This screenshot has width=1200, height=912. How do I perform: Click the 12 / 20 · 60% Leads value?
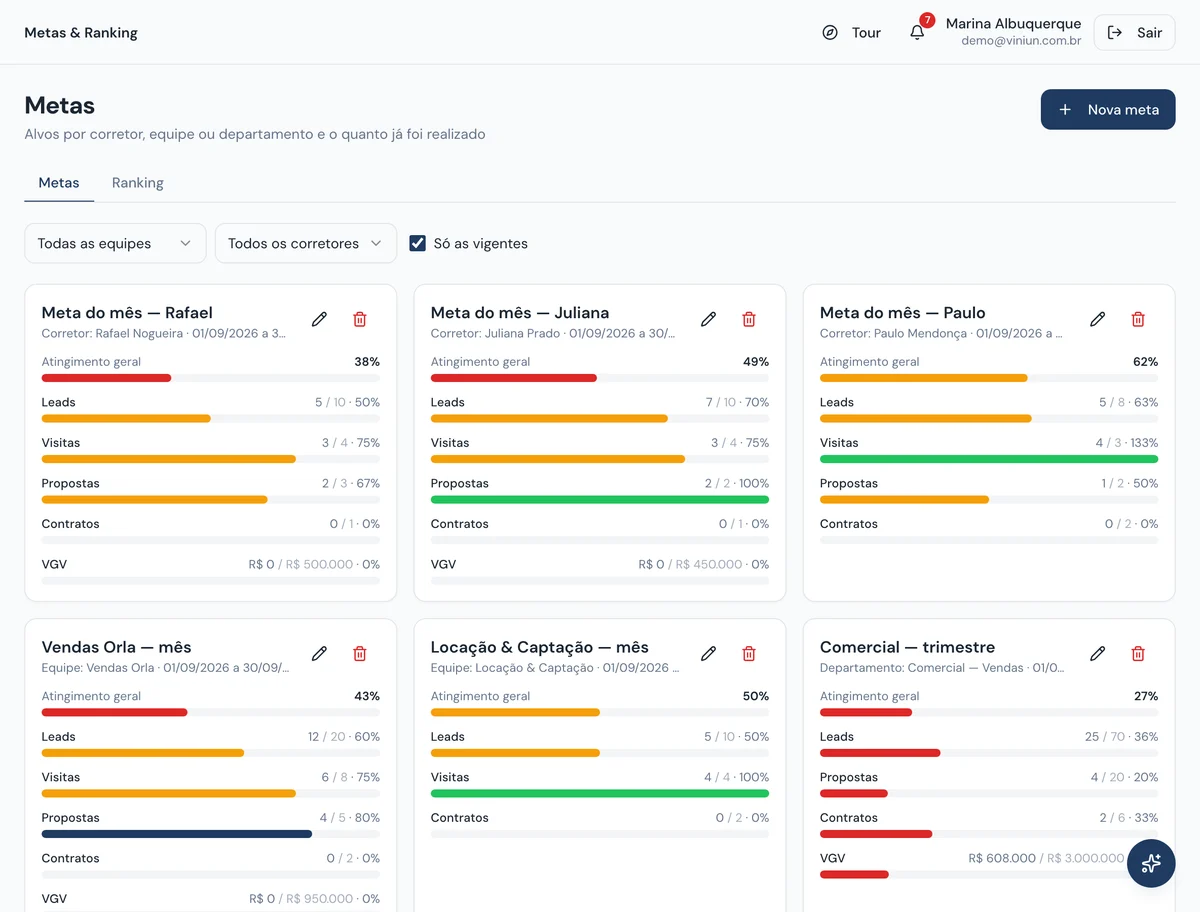[x=344, y=737]
